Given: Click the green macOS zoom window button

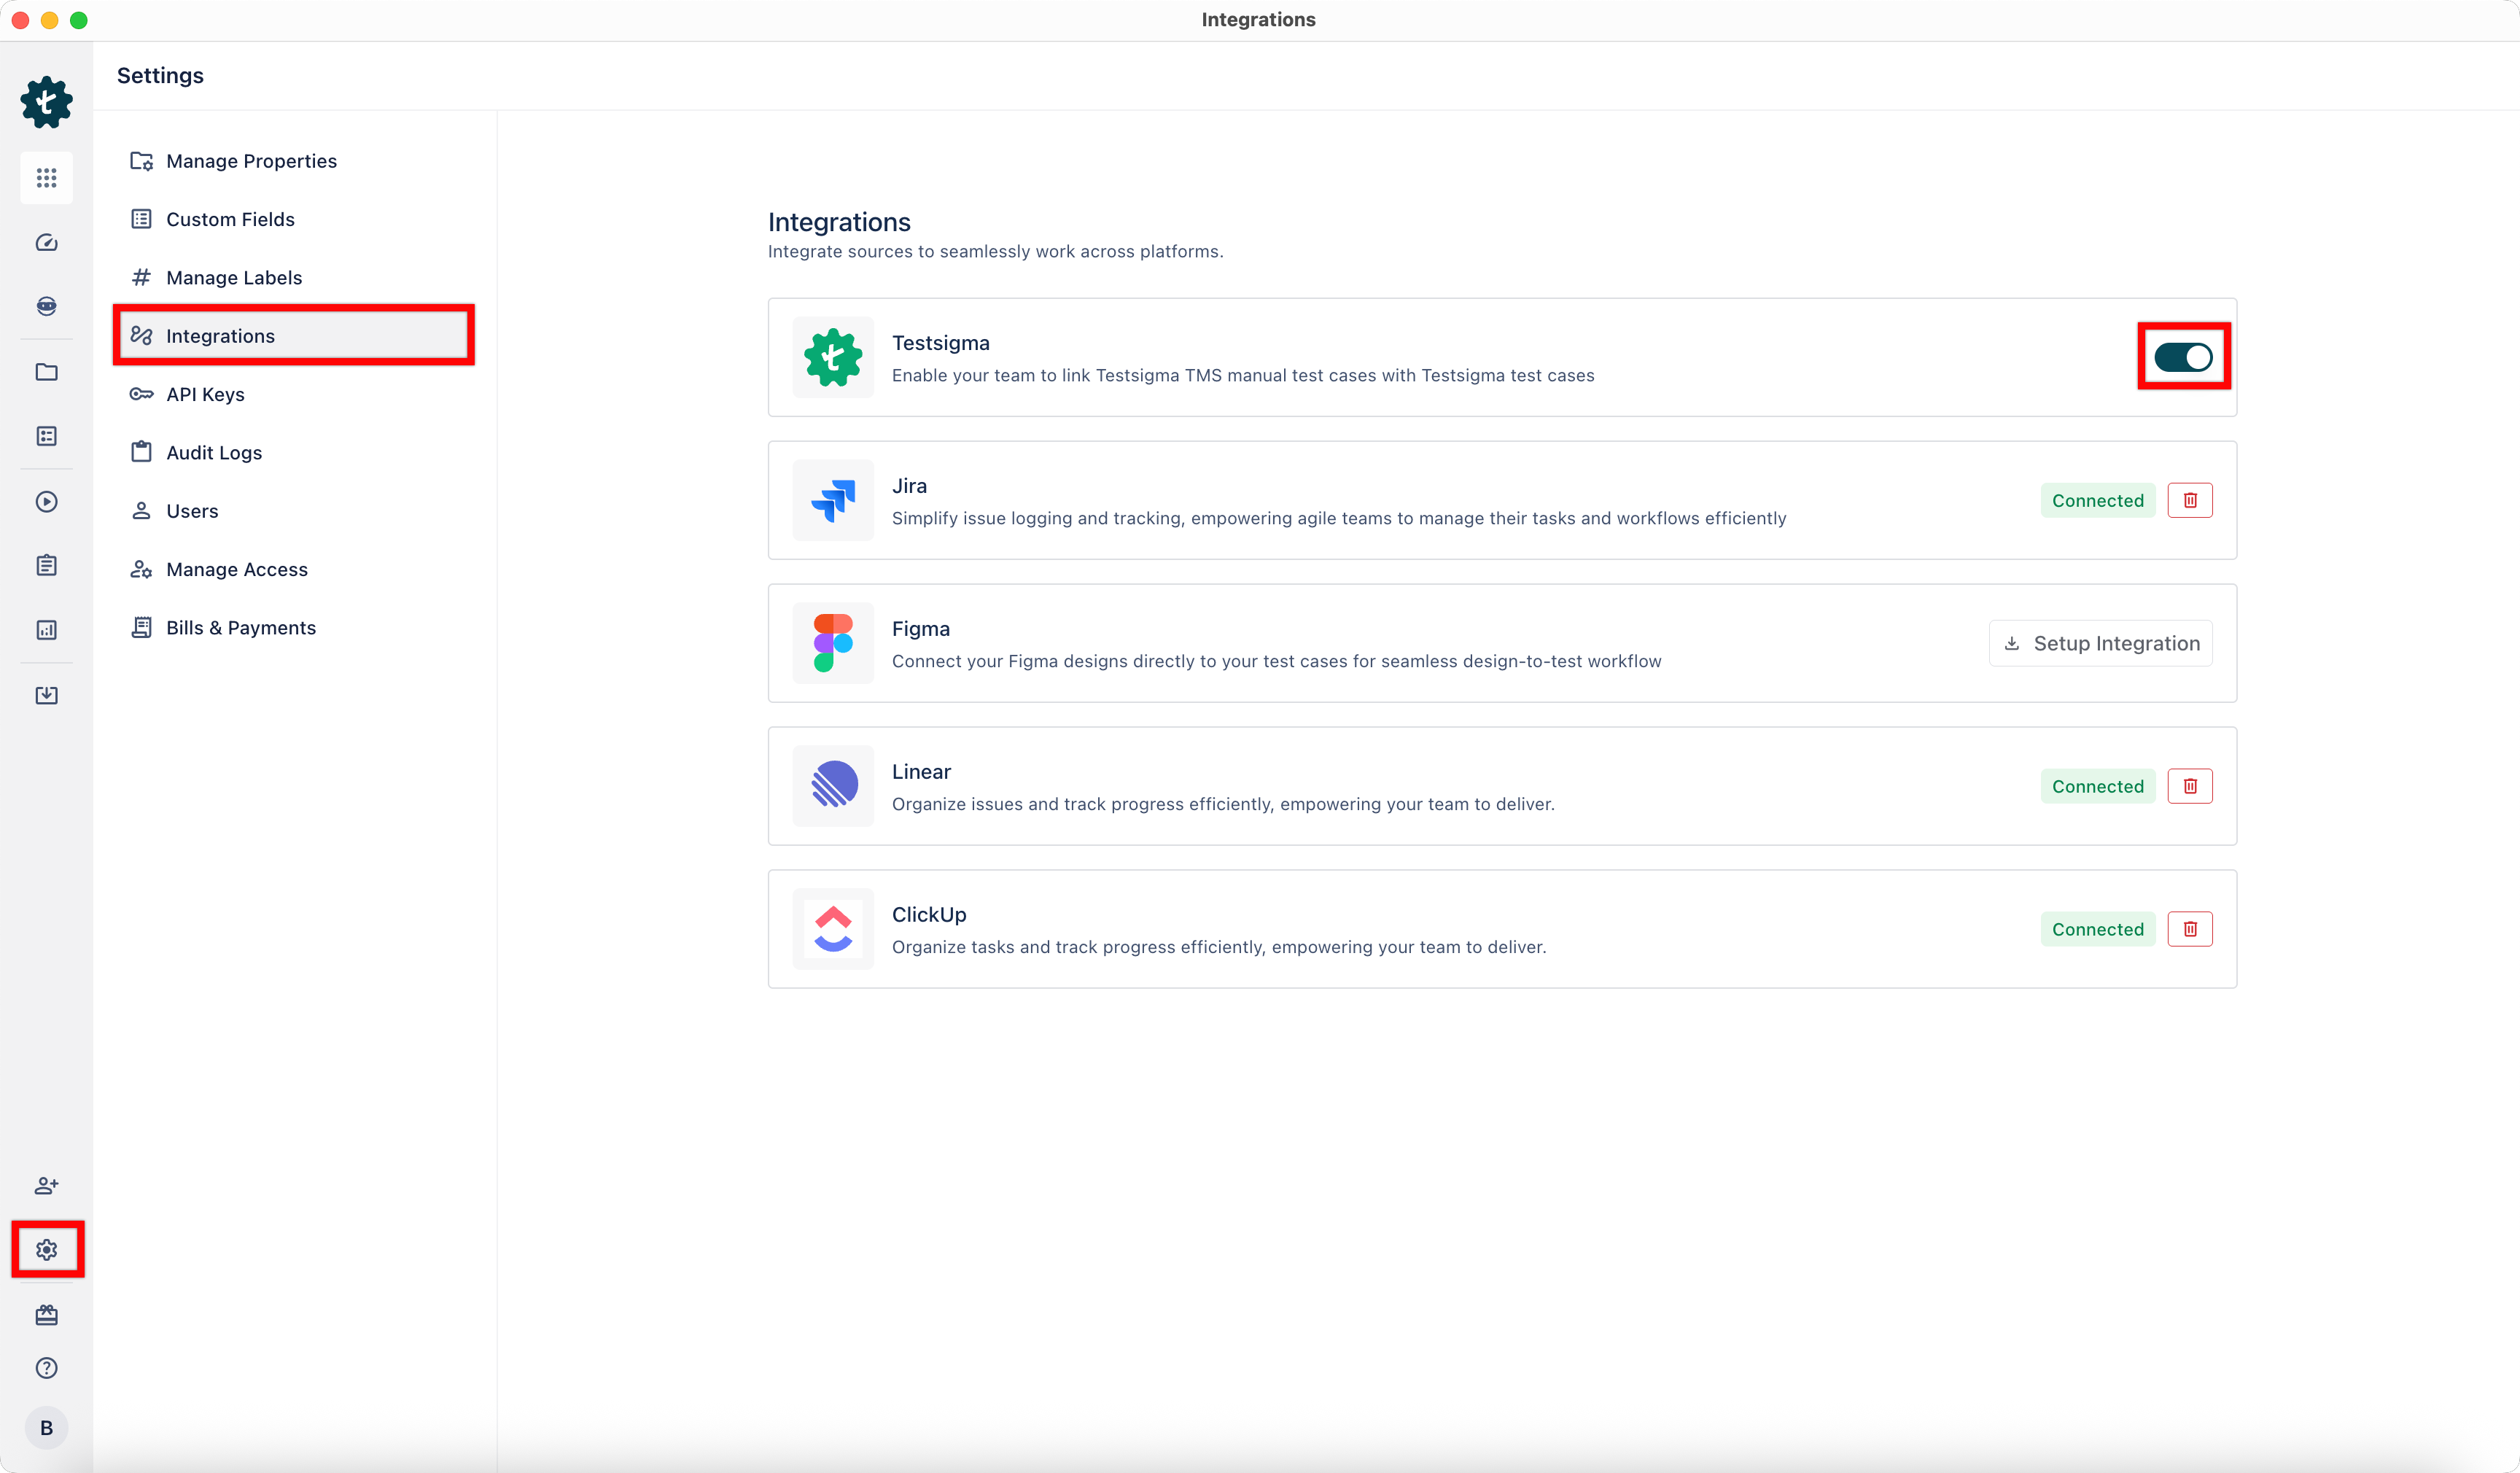Looking at the screenshot, I should point(79,20).
